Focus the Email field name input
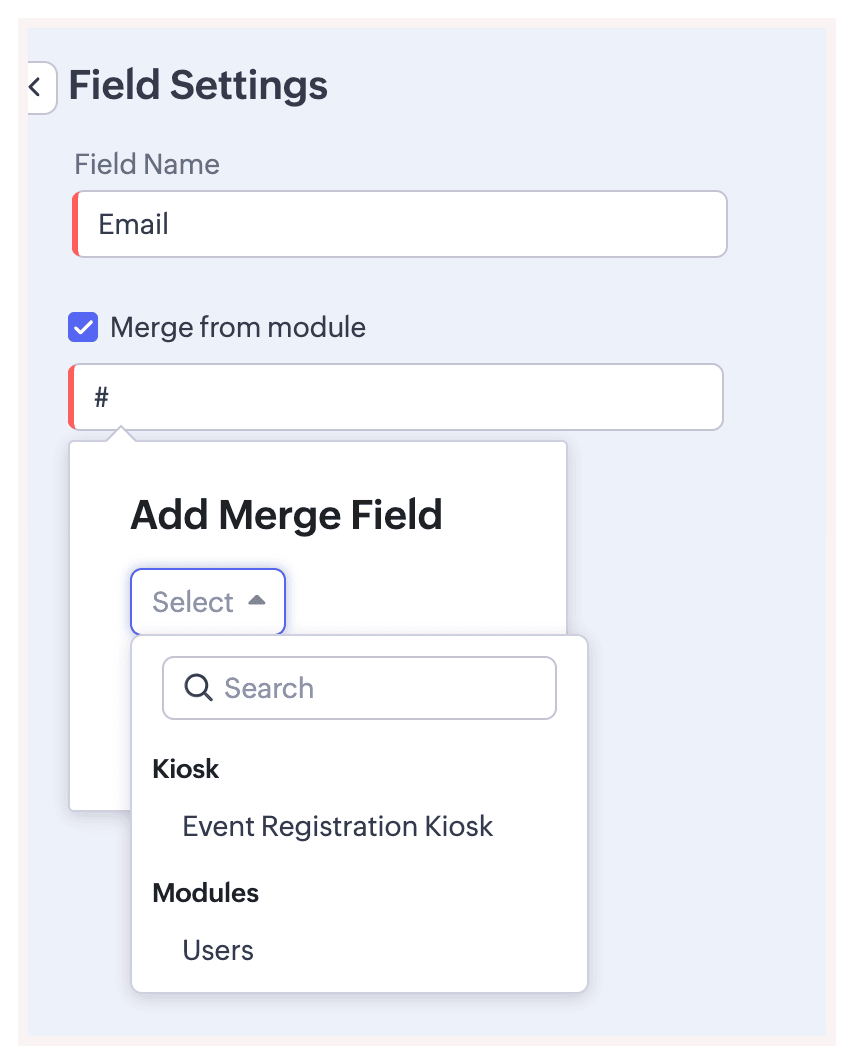This screenshot has height=1064, width=854. [400, 224]
